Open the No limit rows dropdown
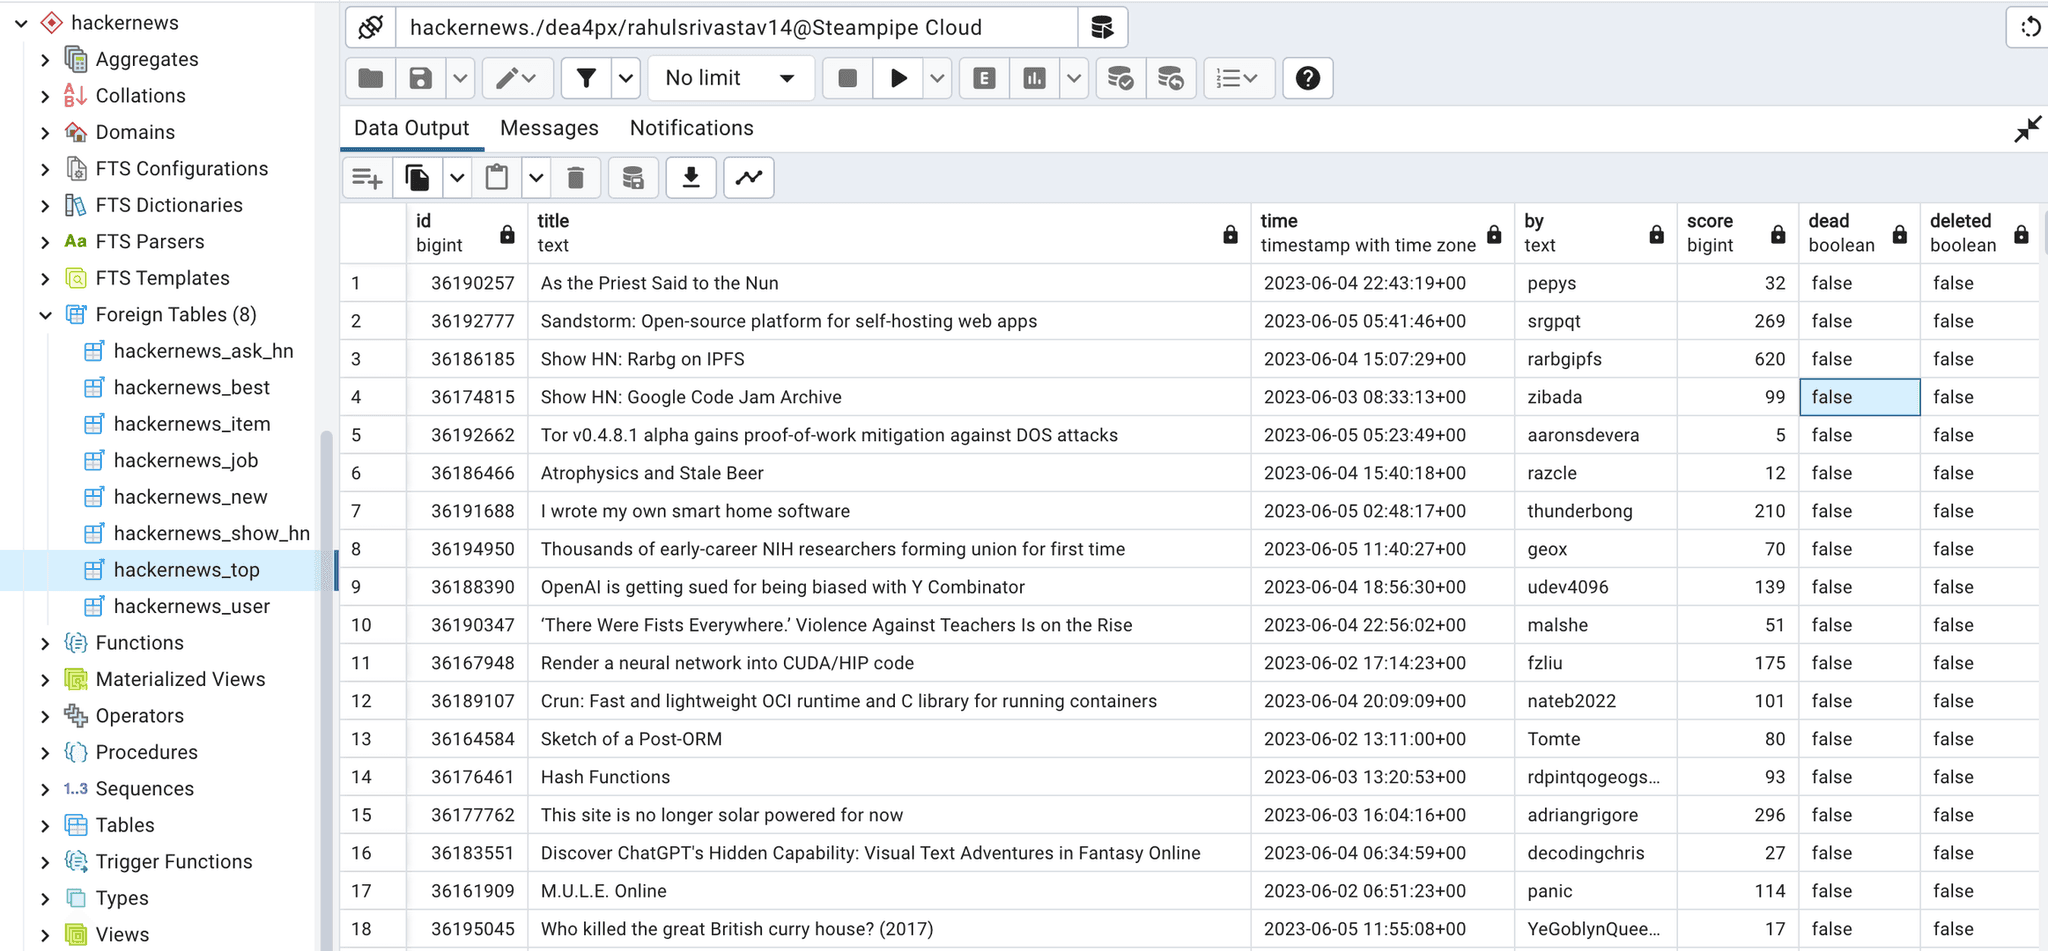2048x951 pixels. [x=731, y=78]
